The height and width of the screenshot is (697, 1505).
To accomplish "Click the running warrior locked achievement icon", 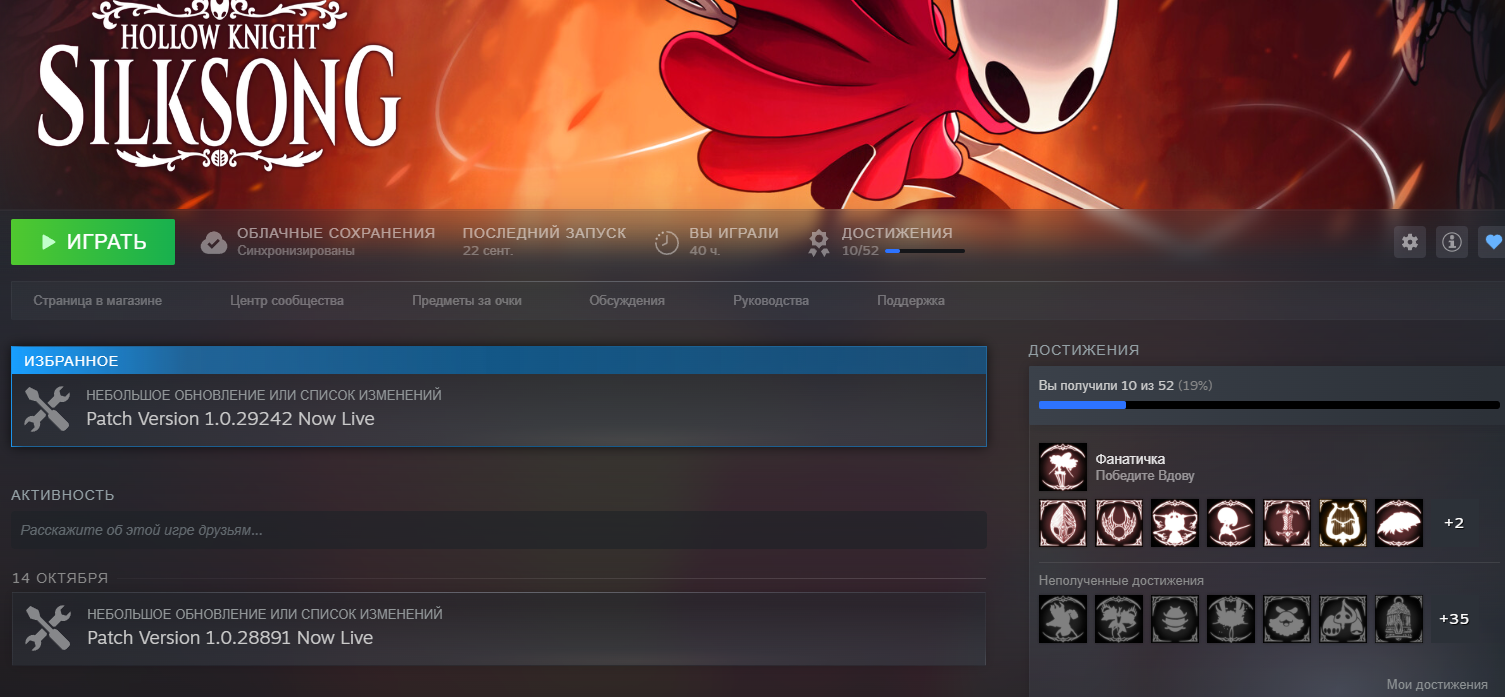I will (1063, 619).
